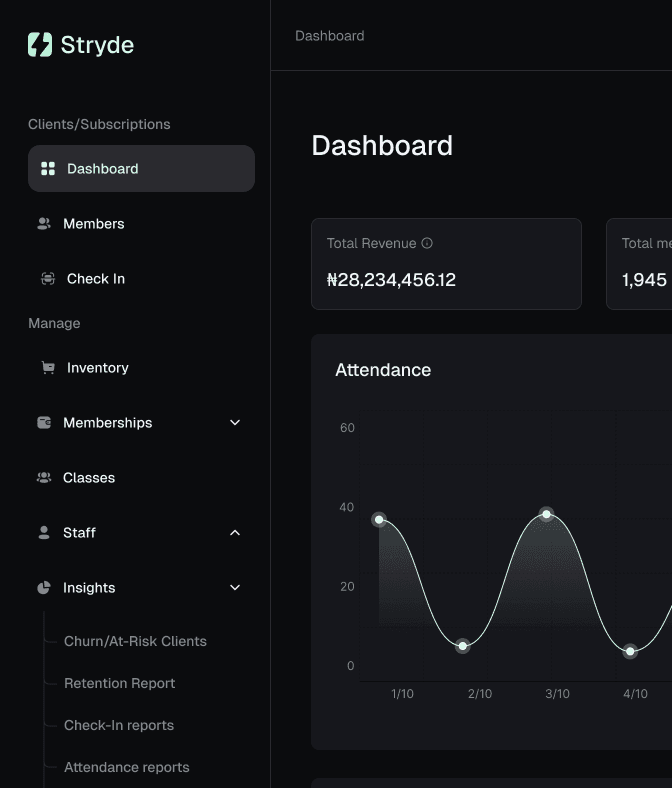Click the Staff person icon
This screenshot has width=672, height=788.
coord(44,533)
